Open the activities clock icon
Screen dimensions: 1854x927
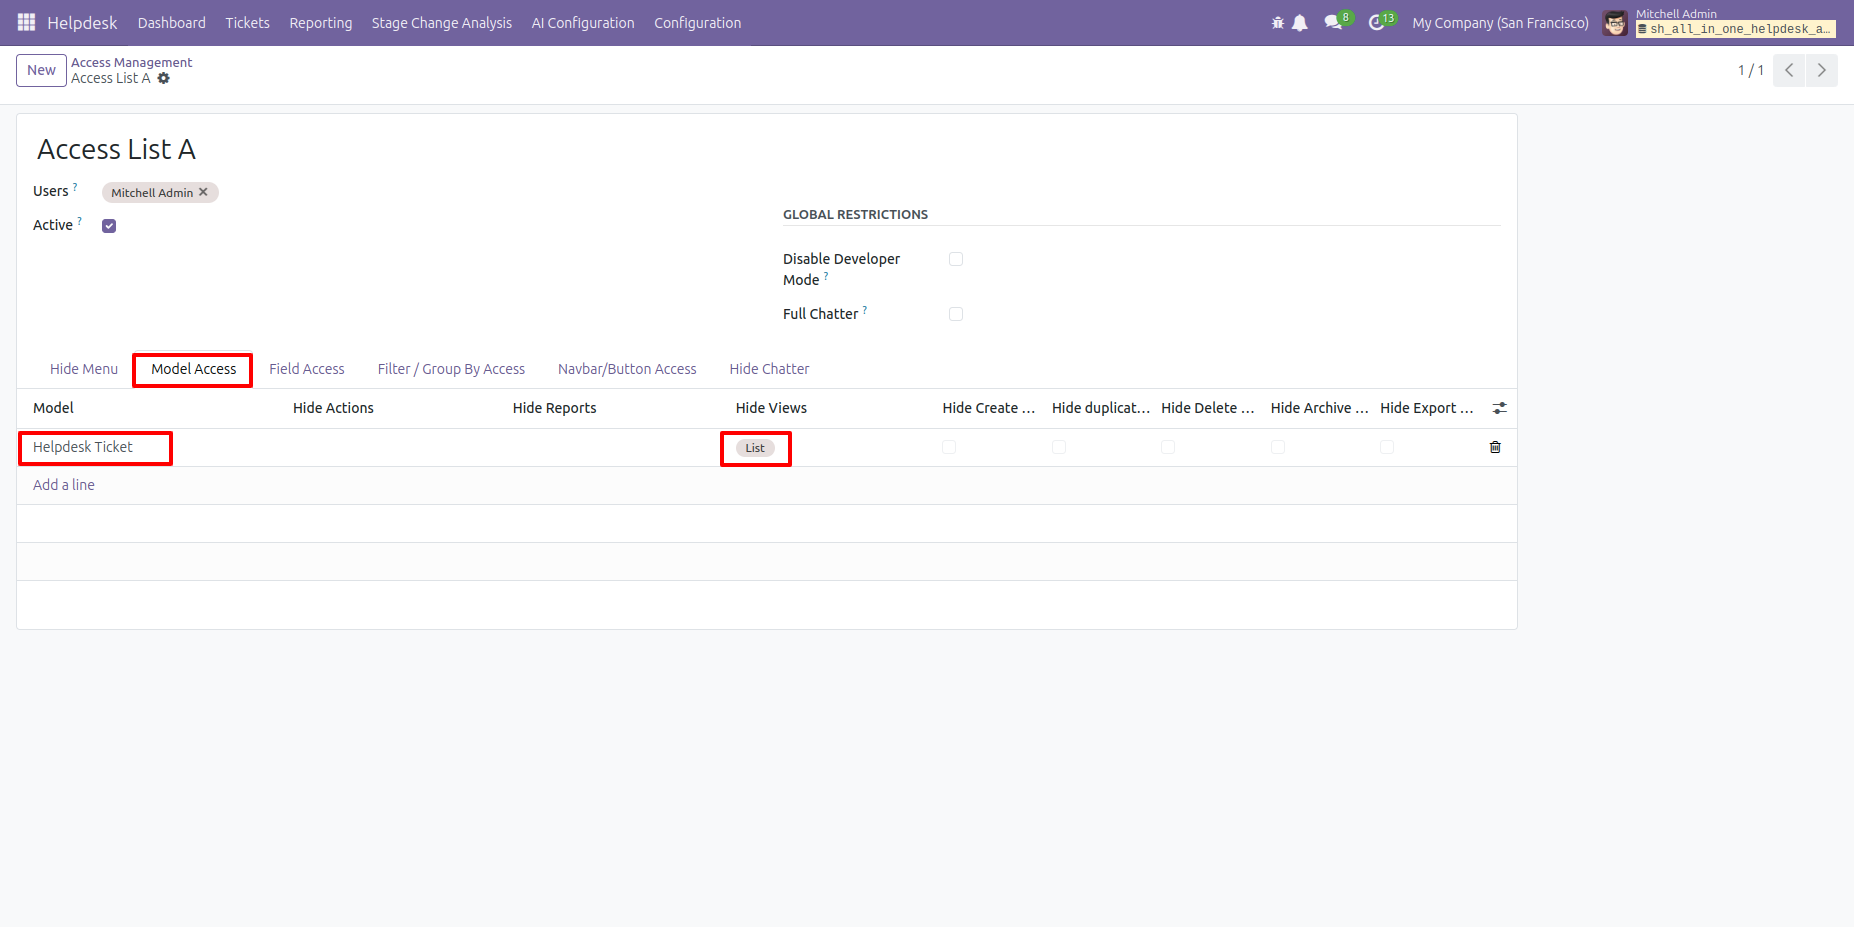point(1377,23)
